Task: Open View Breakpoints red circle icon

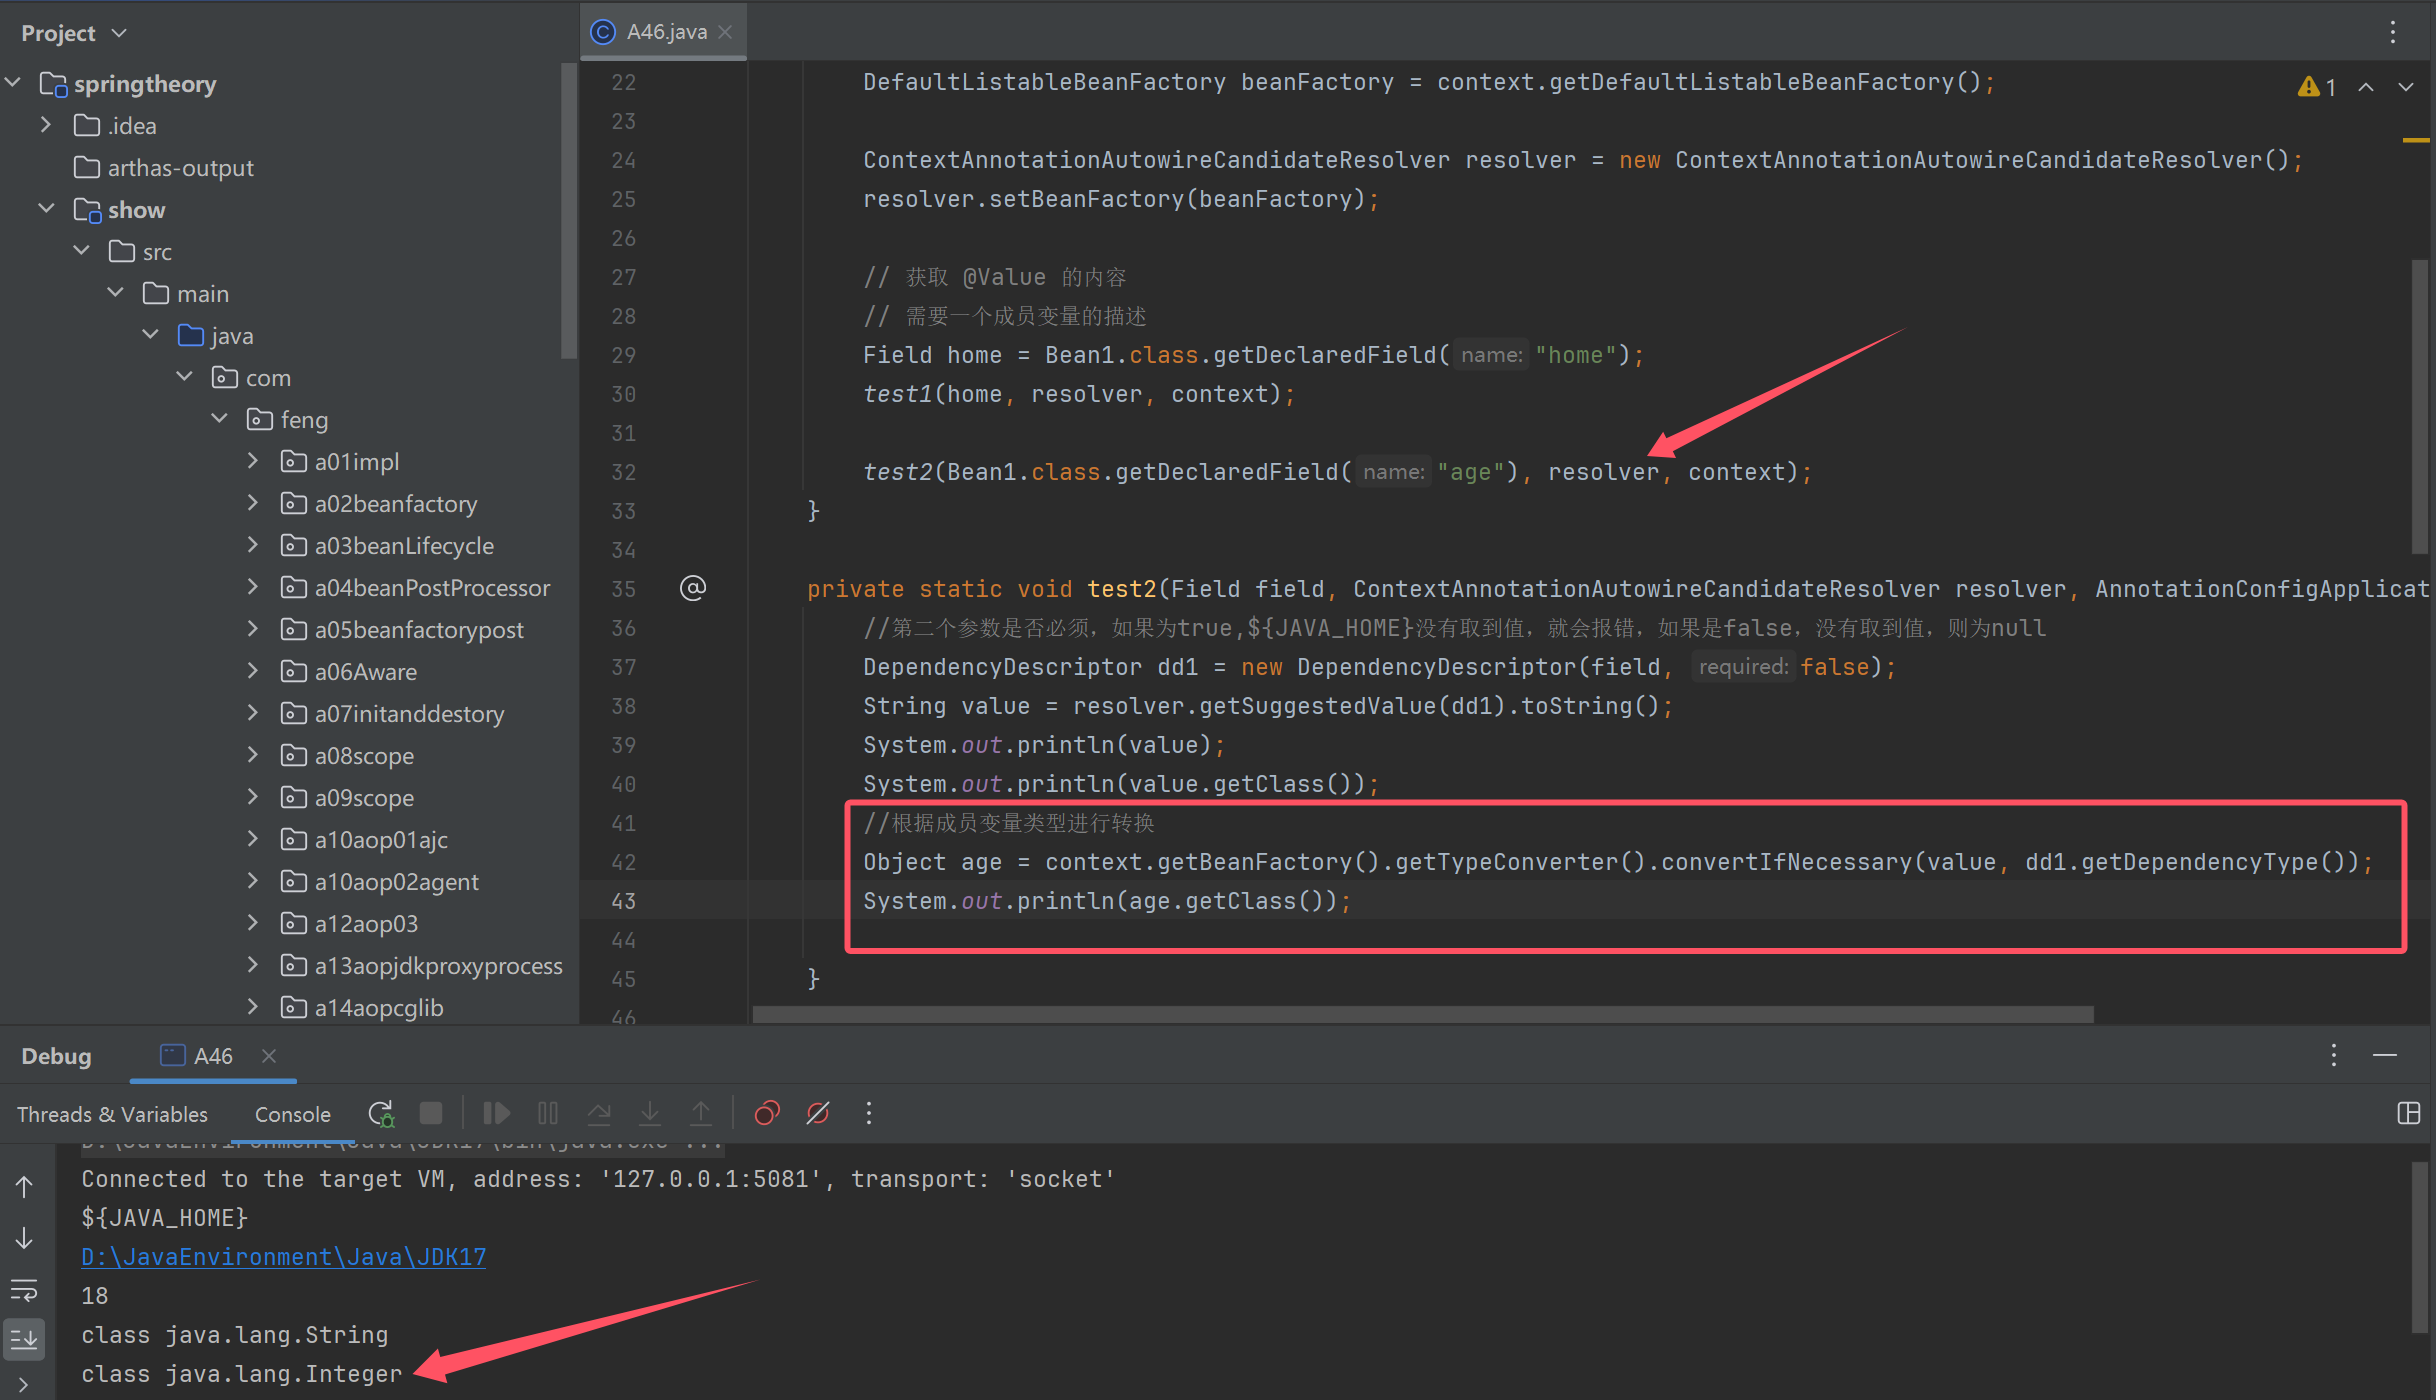Action: pyautogui.click(x=767, y=1113)
